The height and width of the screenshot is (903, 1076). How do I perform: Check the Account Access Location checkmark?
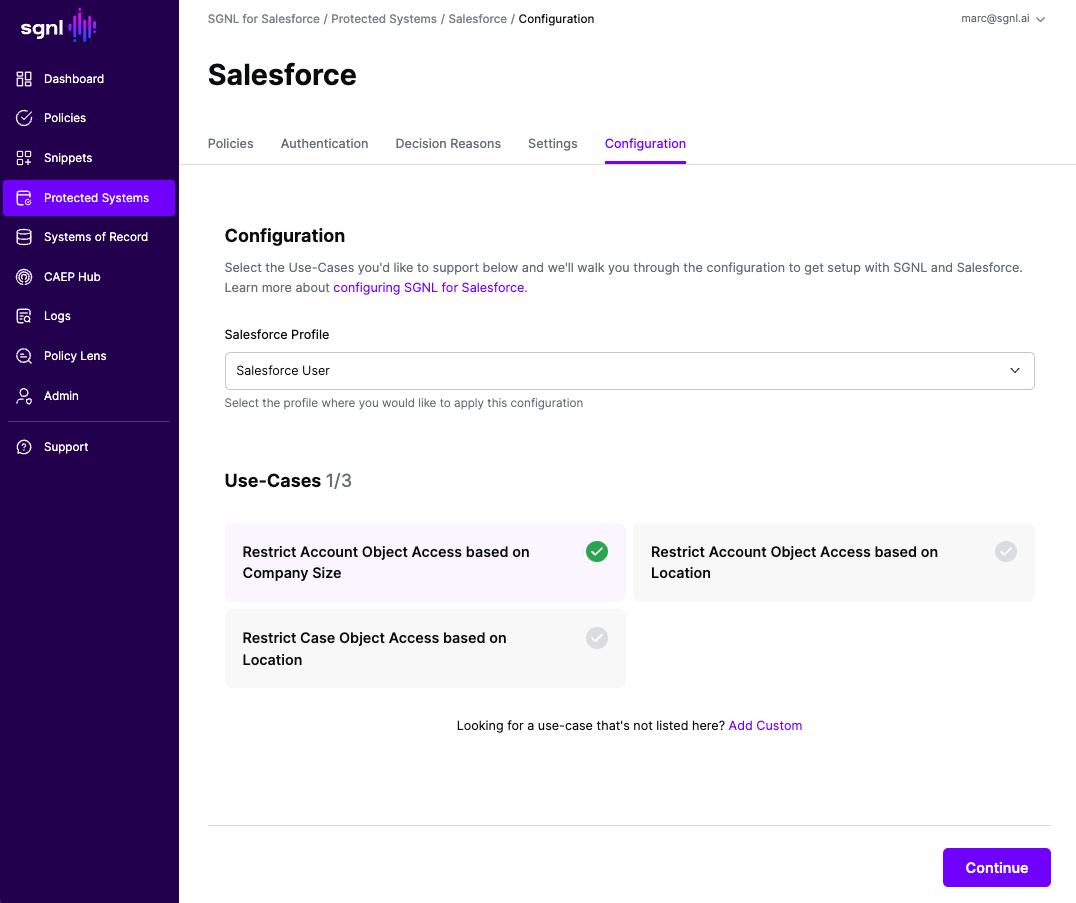(x=1005, y=552)
